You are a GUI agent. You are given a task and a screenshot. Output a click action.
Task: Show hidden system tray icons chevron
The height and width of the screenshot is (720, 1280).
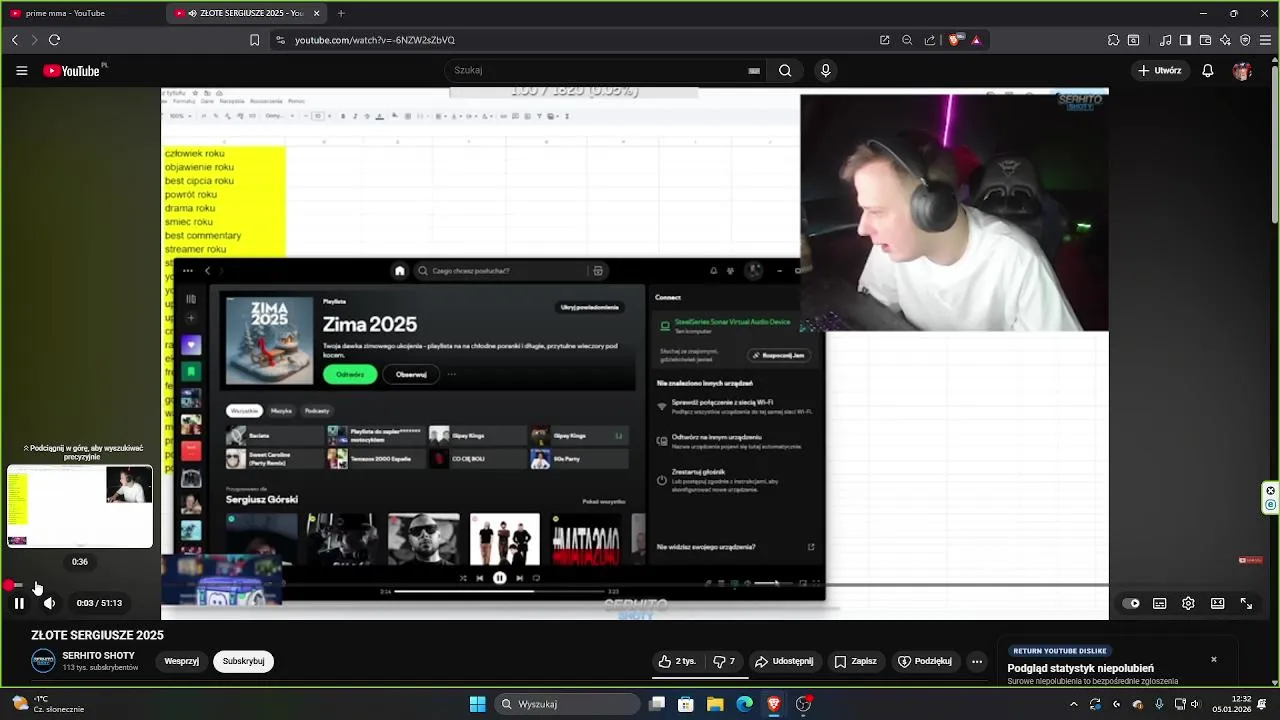click(x=1074, y=704)
